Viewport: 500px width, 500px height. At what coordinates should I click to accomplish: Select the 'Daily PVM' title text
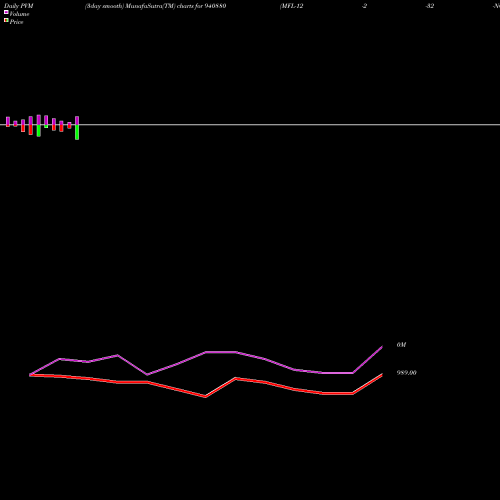click(x=19, y=6)
